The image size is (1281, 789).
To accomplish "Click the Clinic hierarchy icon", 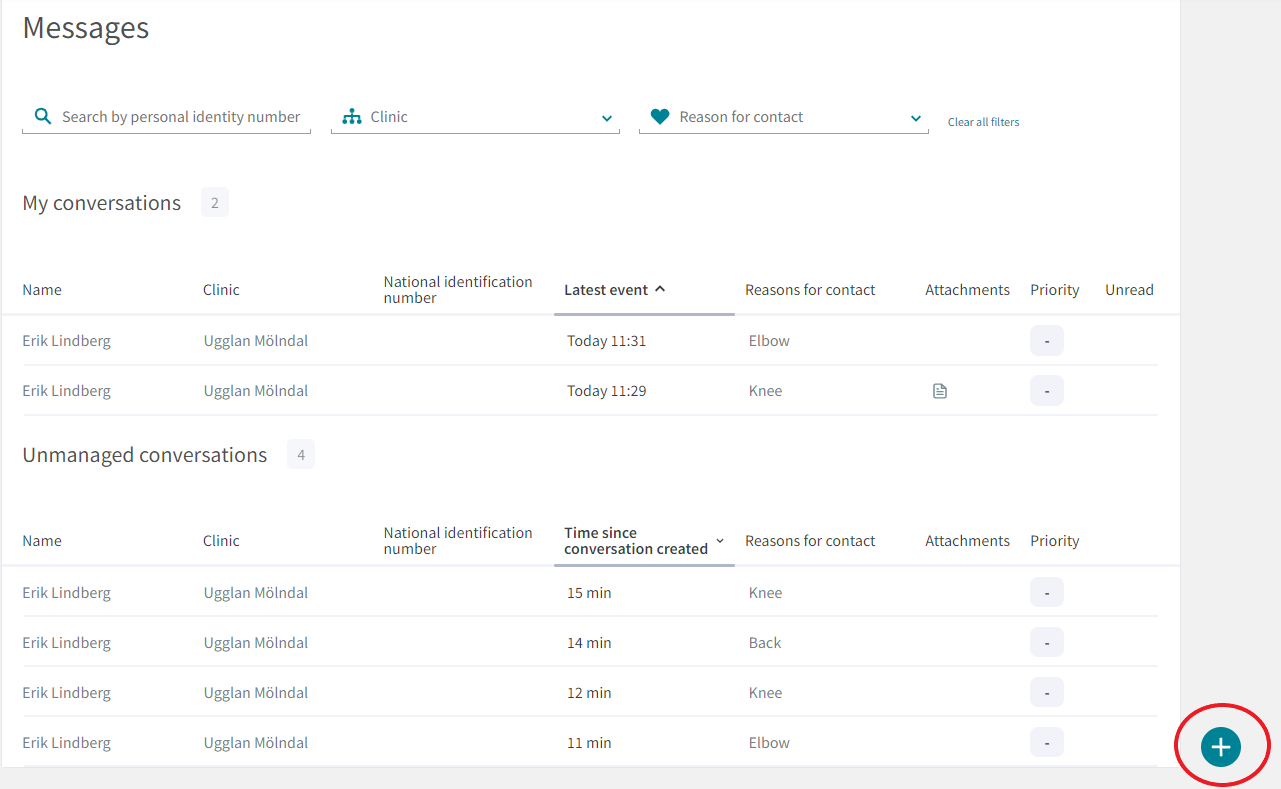I will coord(351,117).
